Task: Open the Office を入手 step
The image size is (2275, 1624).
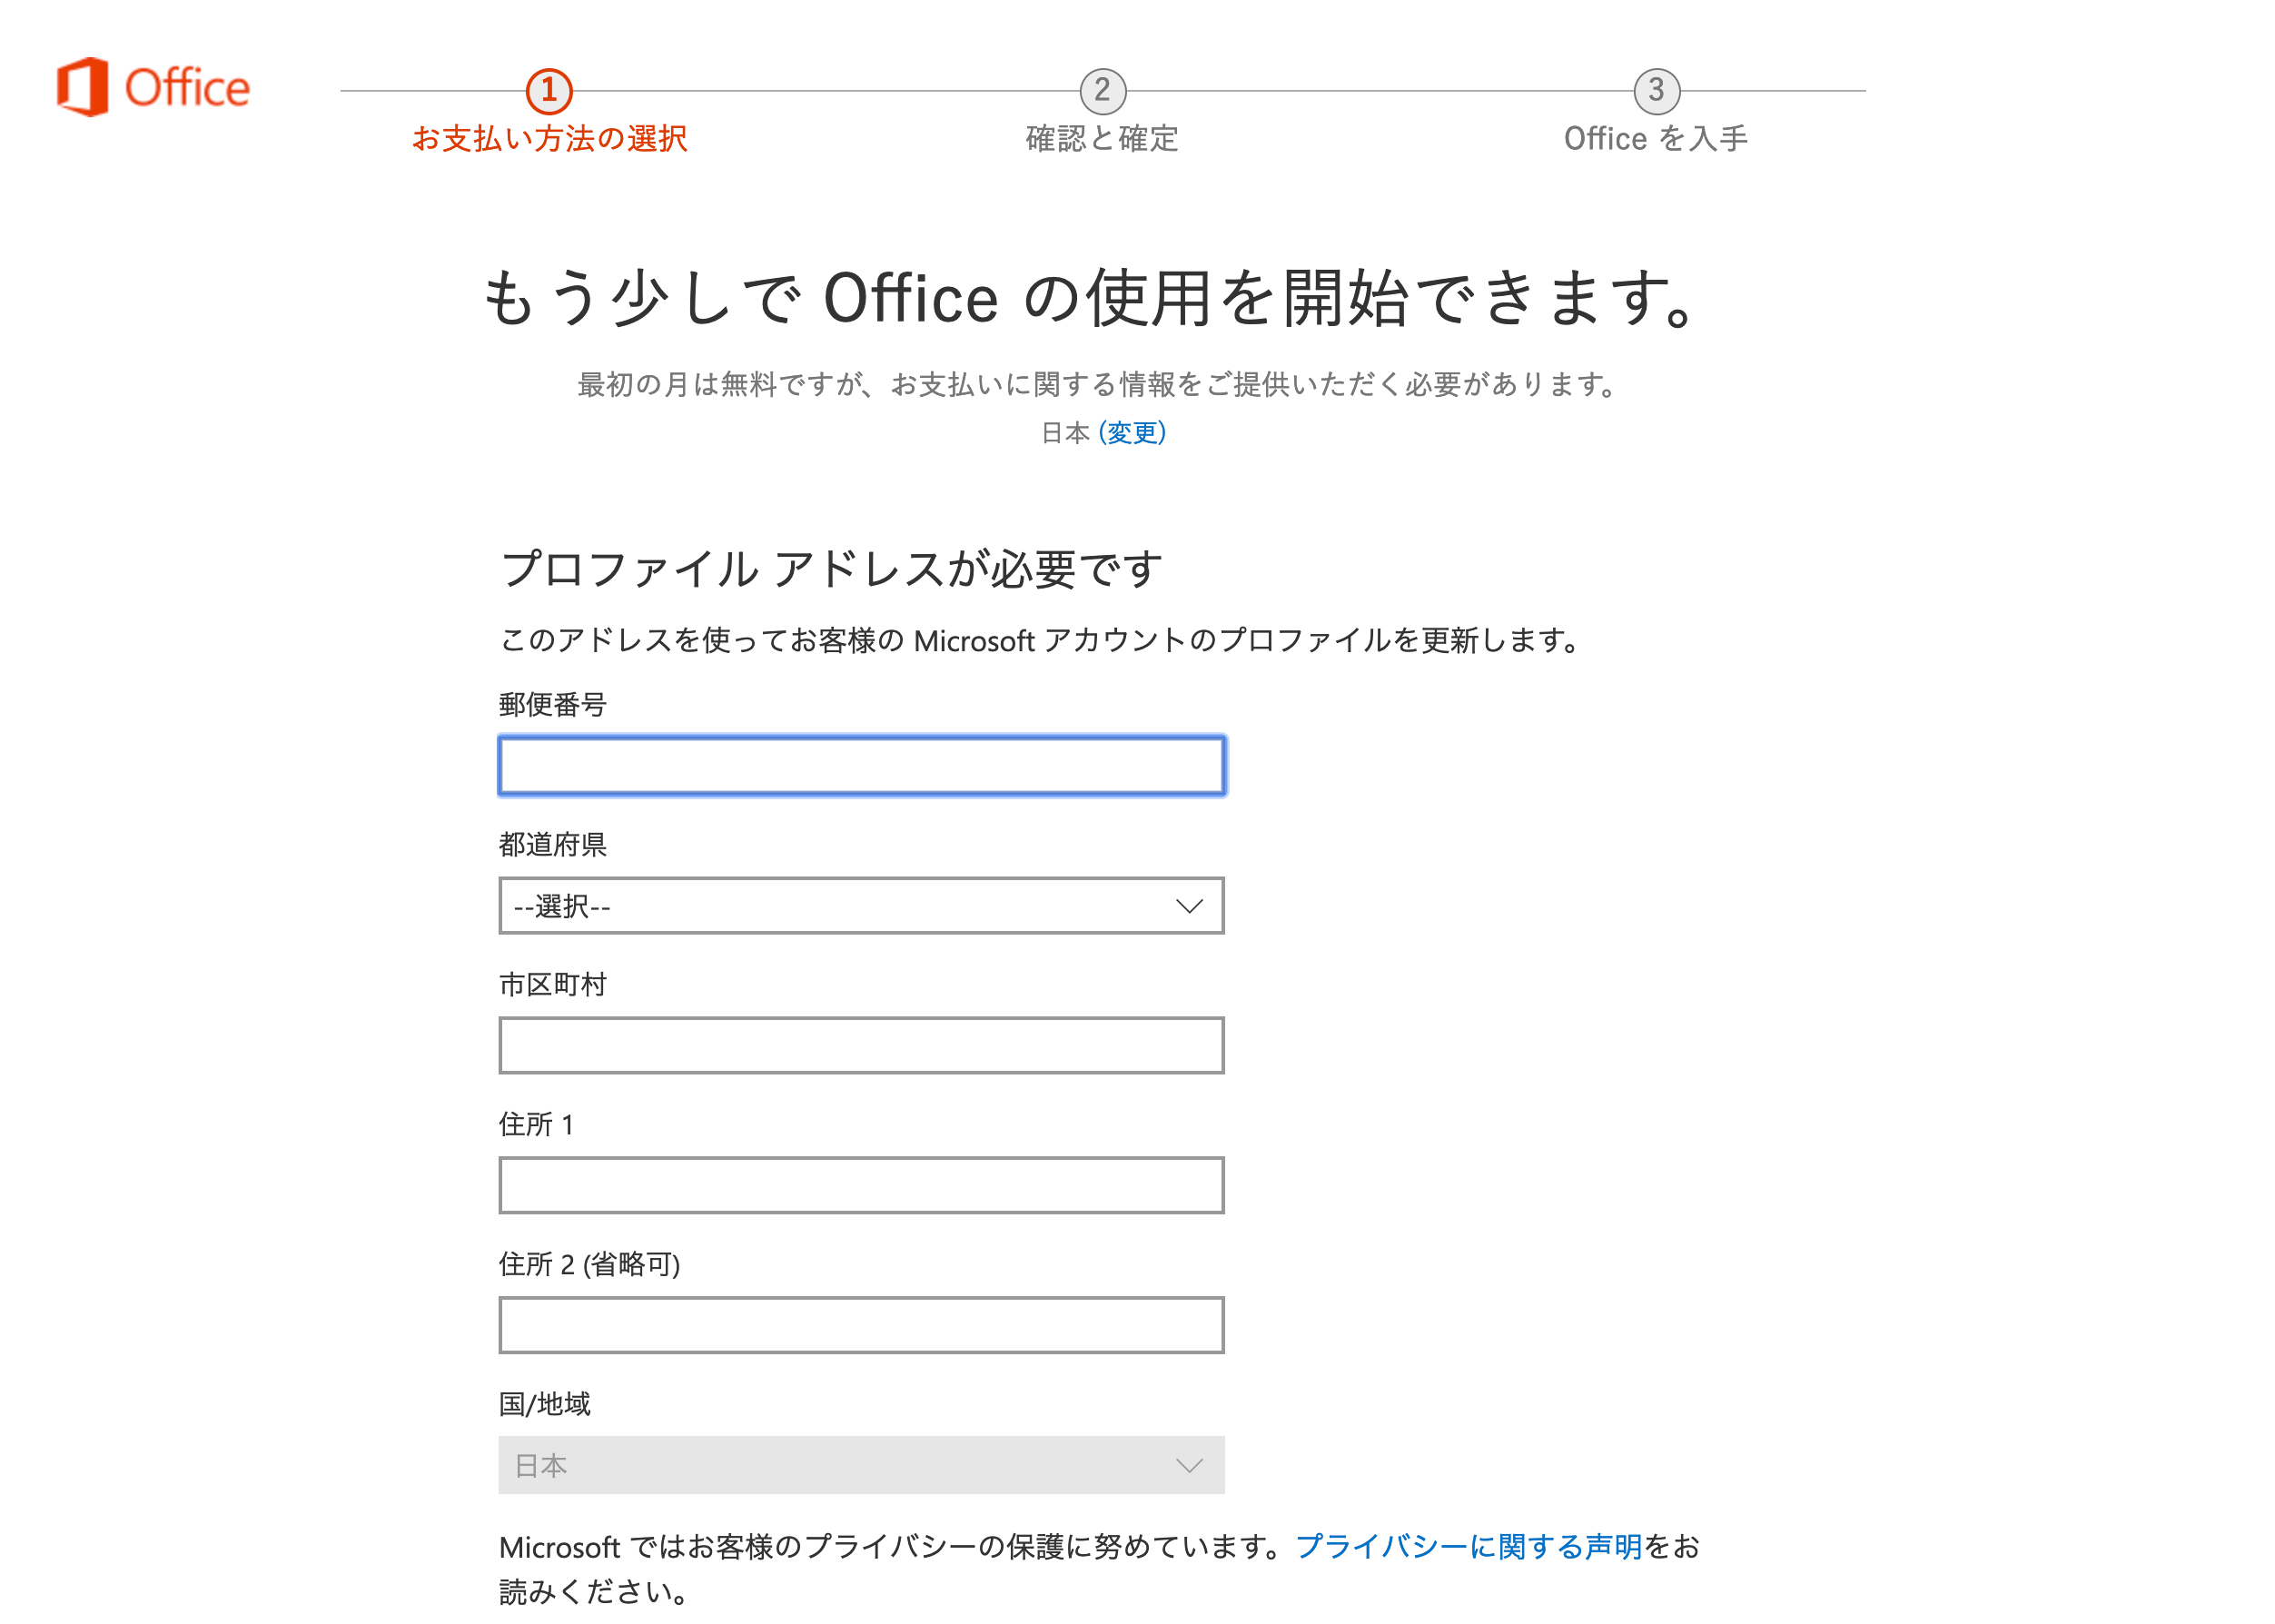Action: click(1656, 139)
